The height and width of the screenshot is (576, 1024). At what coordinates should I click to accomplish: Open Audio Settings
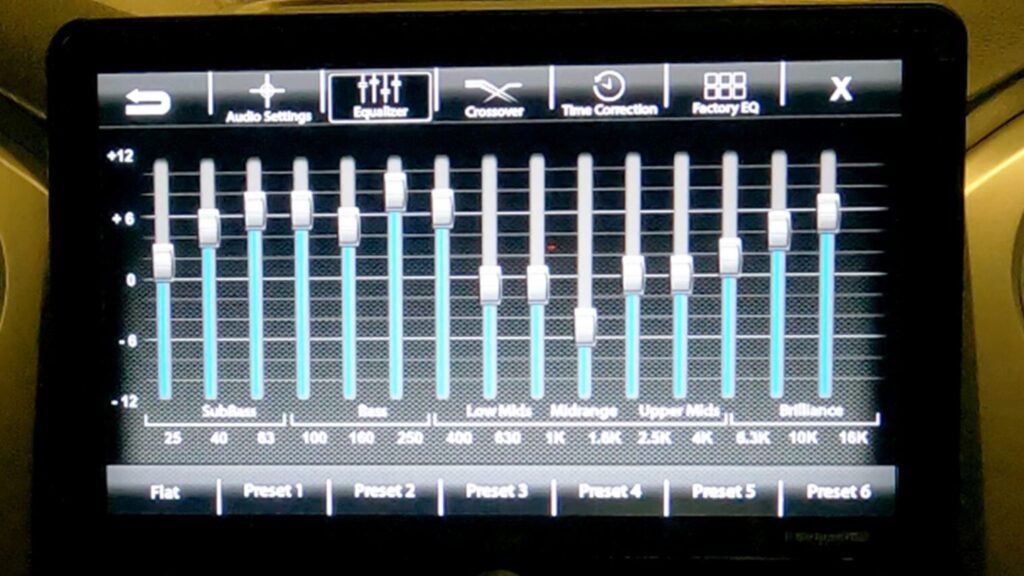click(x=267, y=97)
